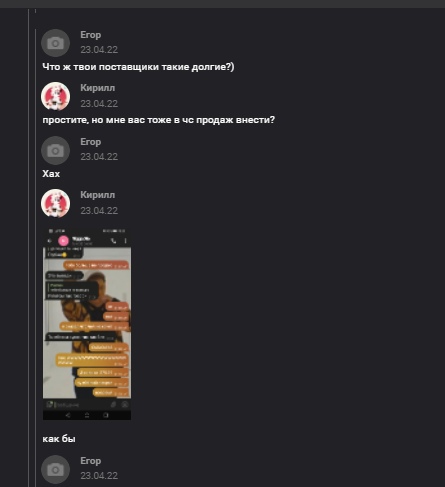The image size is (445, 487).
Task: Open Кирилл's name link above the простите message
Action: (x=98, y=88)
